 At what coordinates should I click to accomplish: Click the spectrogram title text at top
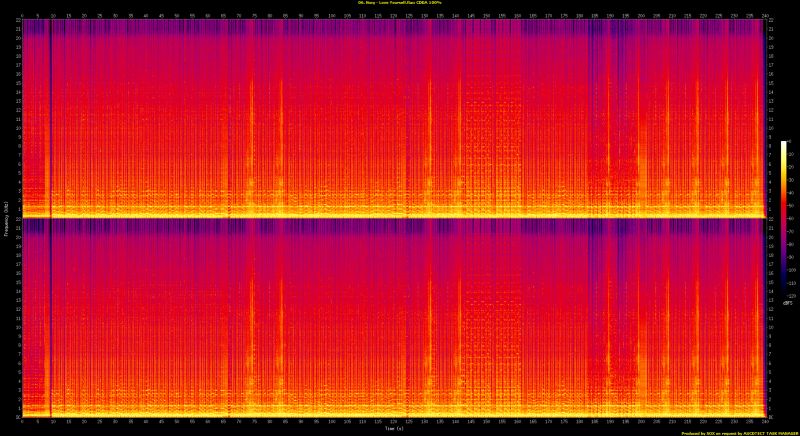pyautogui.click(x=400, y=4)
